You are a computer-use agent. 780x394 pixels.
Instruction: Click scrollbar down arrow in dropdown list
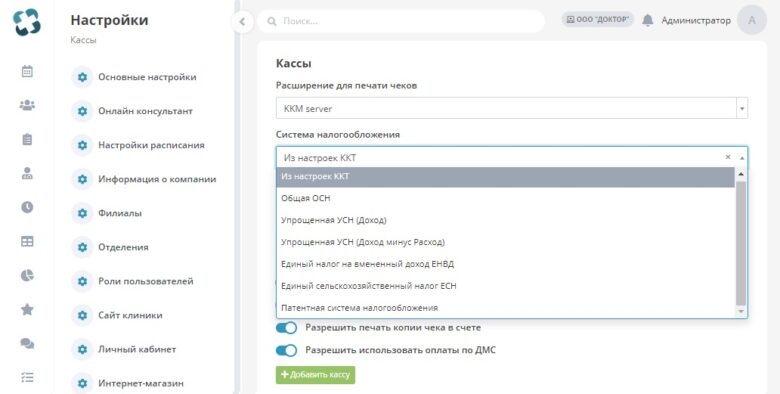[741, 311]
